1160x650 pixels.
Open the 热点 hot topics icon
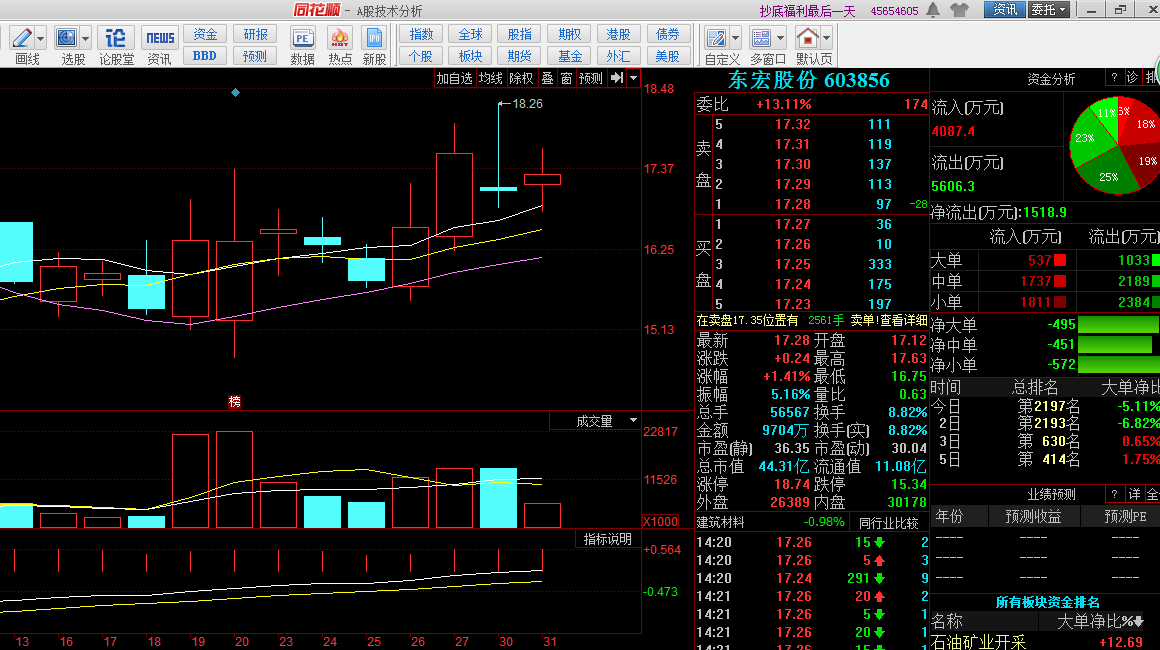pos(340,39)
